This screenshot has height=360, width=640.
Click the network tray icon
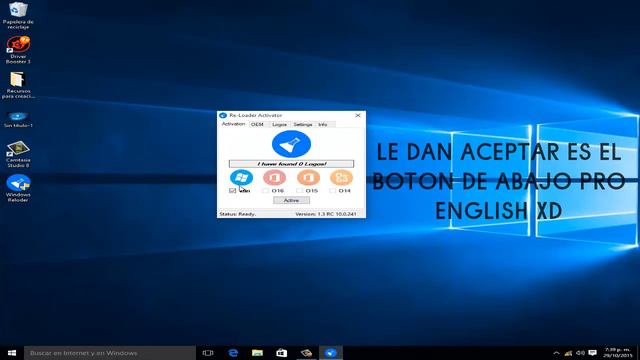click(x=568, y=353)
